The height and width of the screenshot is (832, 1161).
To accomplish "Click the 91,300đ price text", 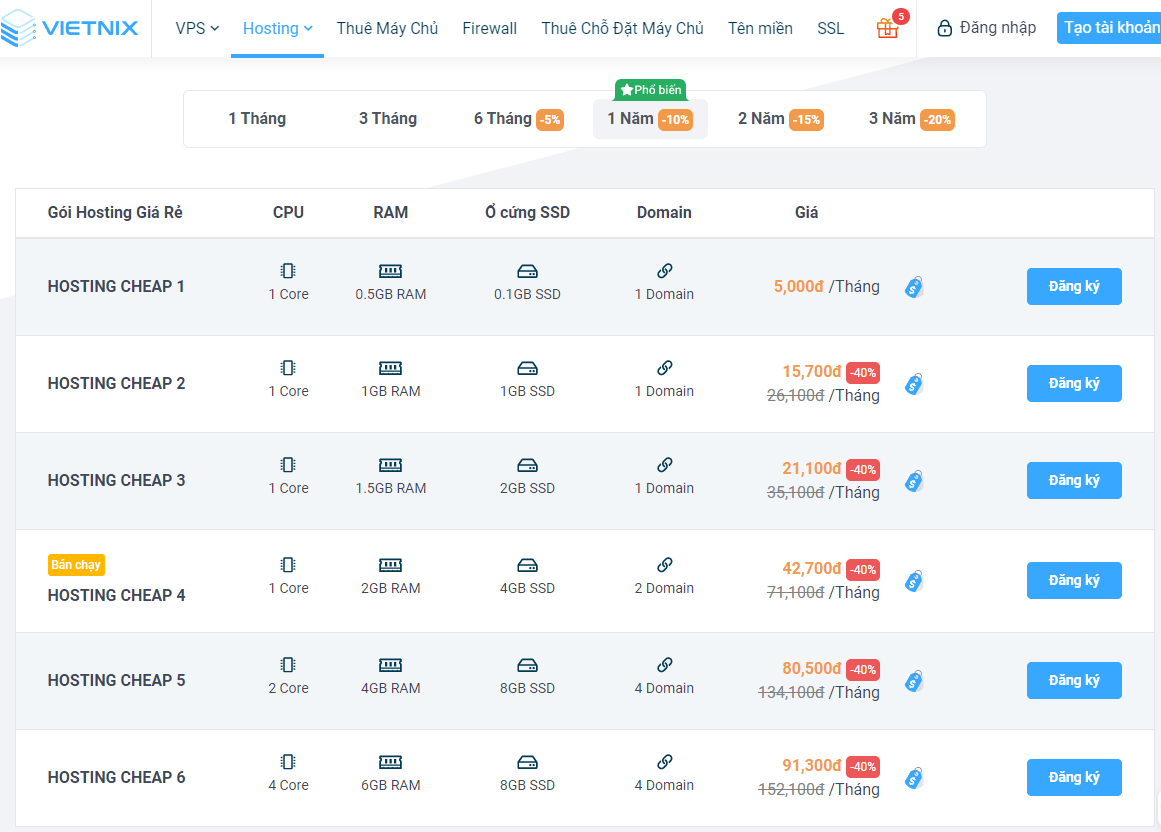I will pos(812,765).
